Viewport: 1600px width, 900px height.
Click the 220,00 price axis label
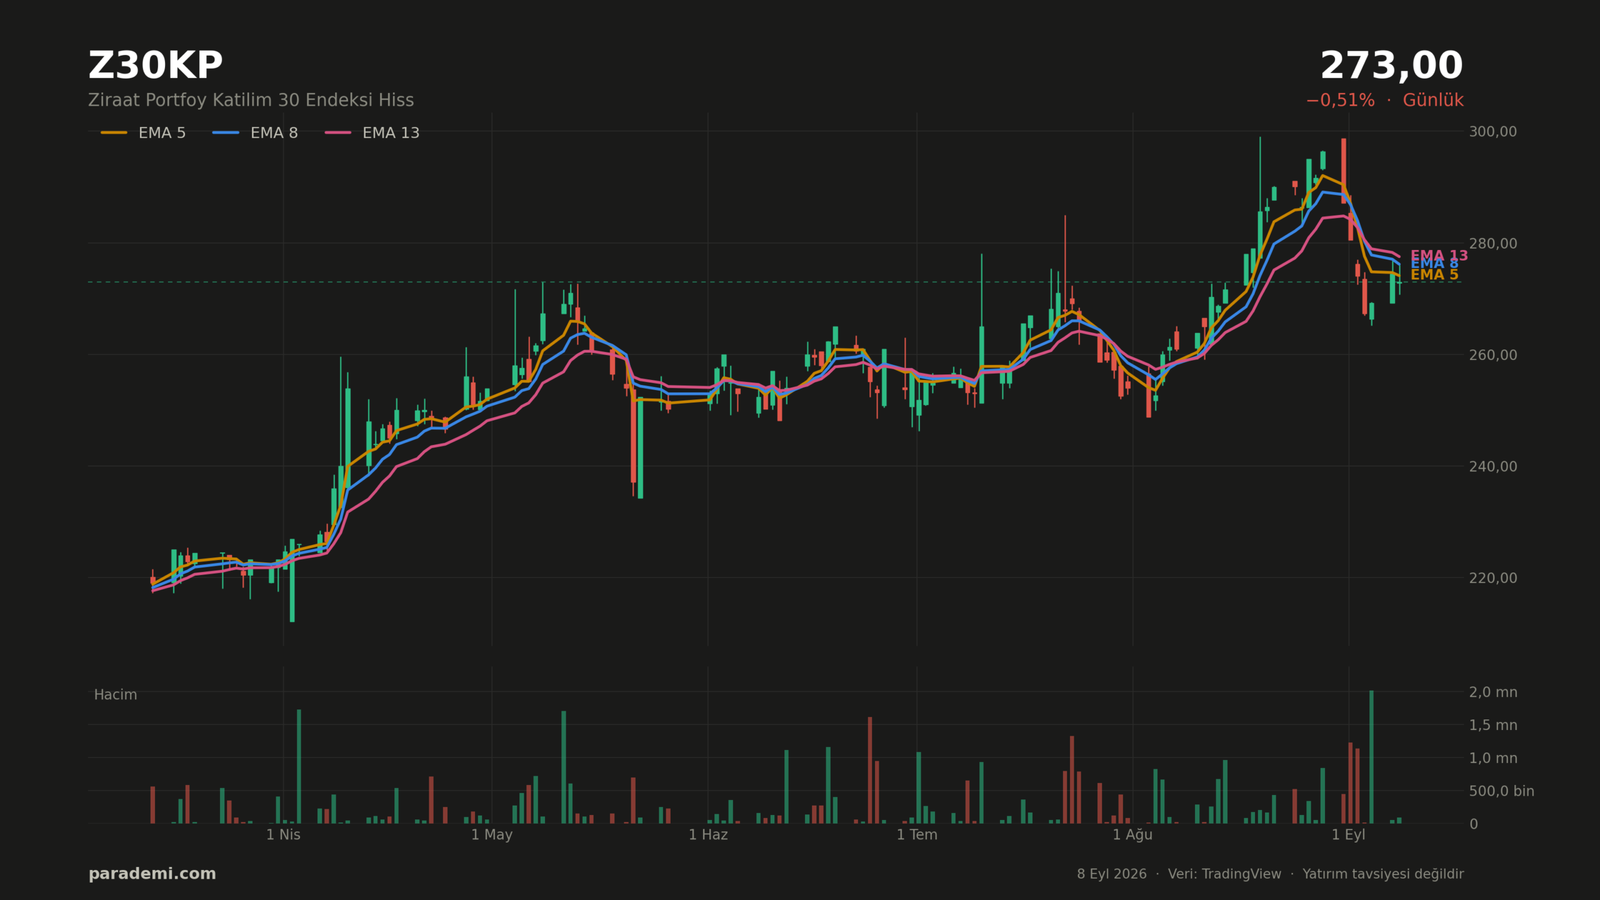(1493, 578)
